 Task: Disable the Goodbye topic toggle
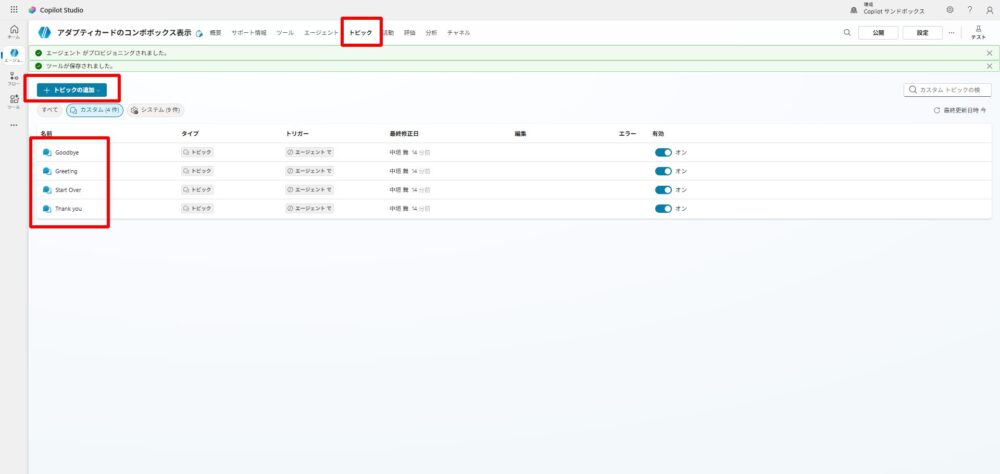coord(663,153)
